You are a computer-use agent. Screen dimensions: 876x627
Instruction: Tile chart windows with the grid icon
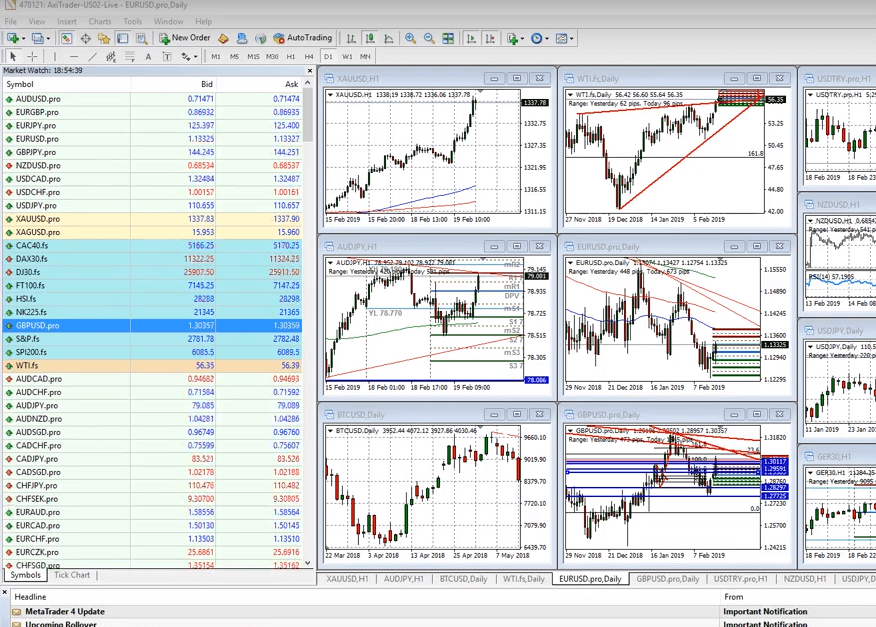[448, 39]
